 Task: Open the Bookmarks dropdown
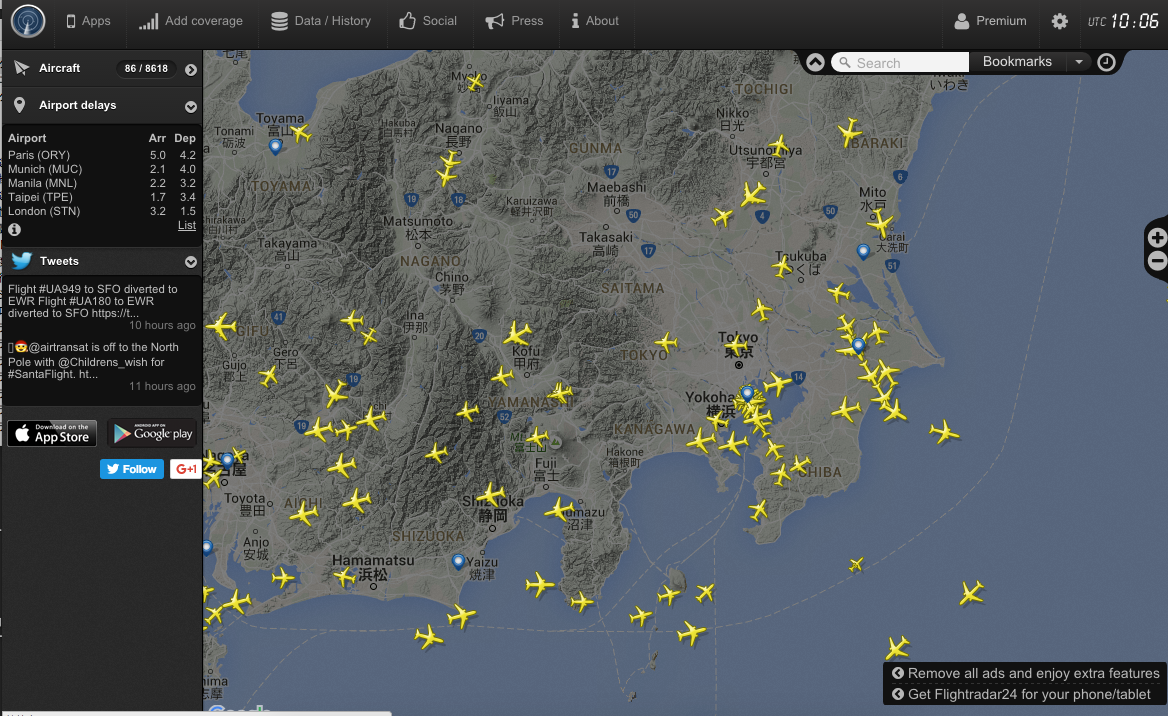[1078, 62]
